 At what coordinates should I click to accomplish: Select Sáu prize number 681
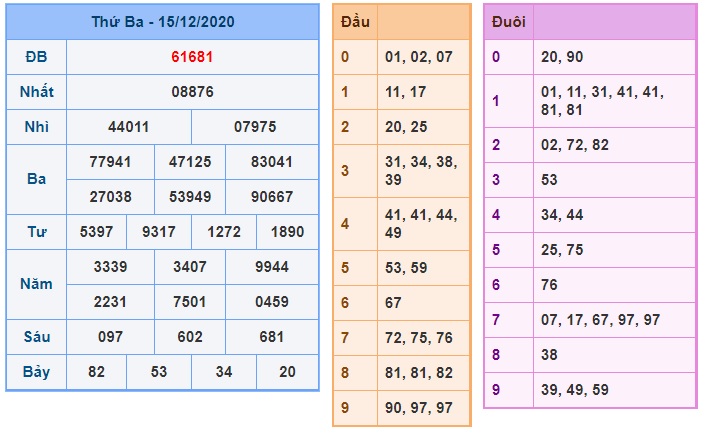tap(272, 337)
